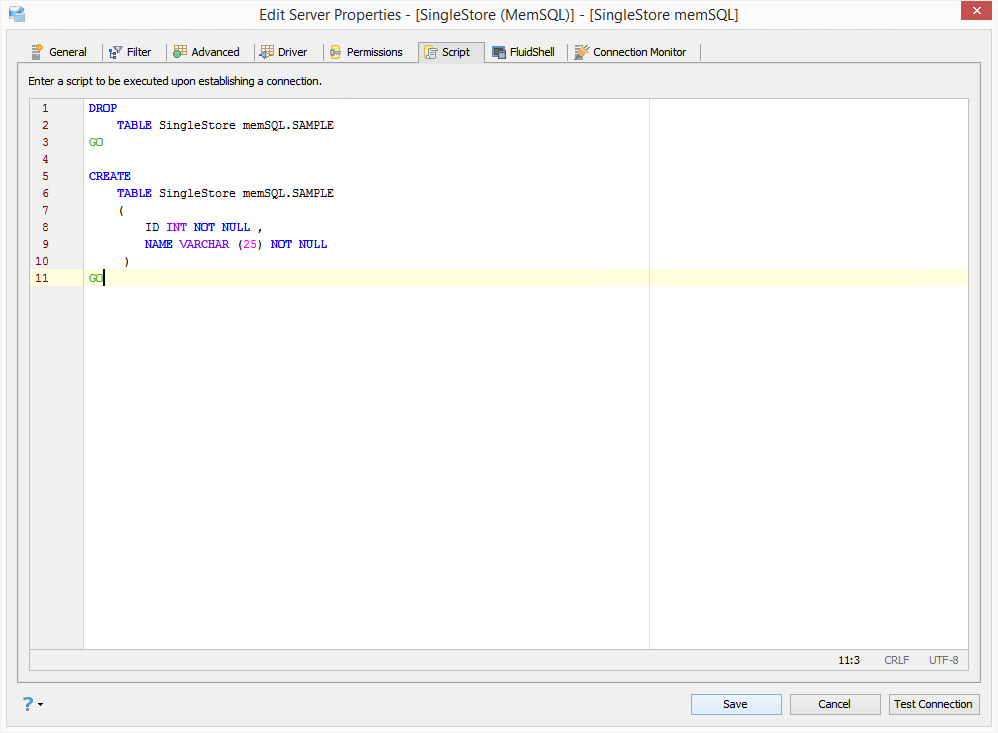Open the Driver tab
This screenshot has height=733, width=998.
(284, 52)
